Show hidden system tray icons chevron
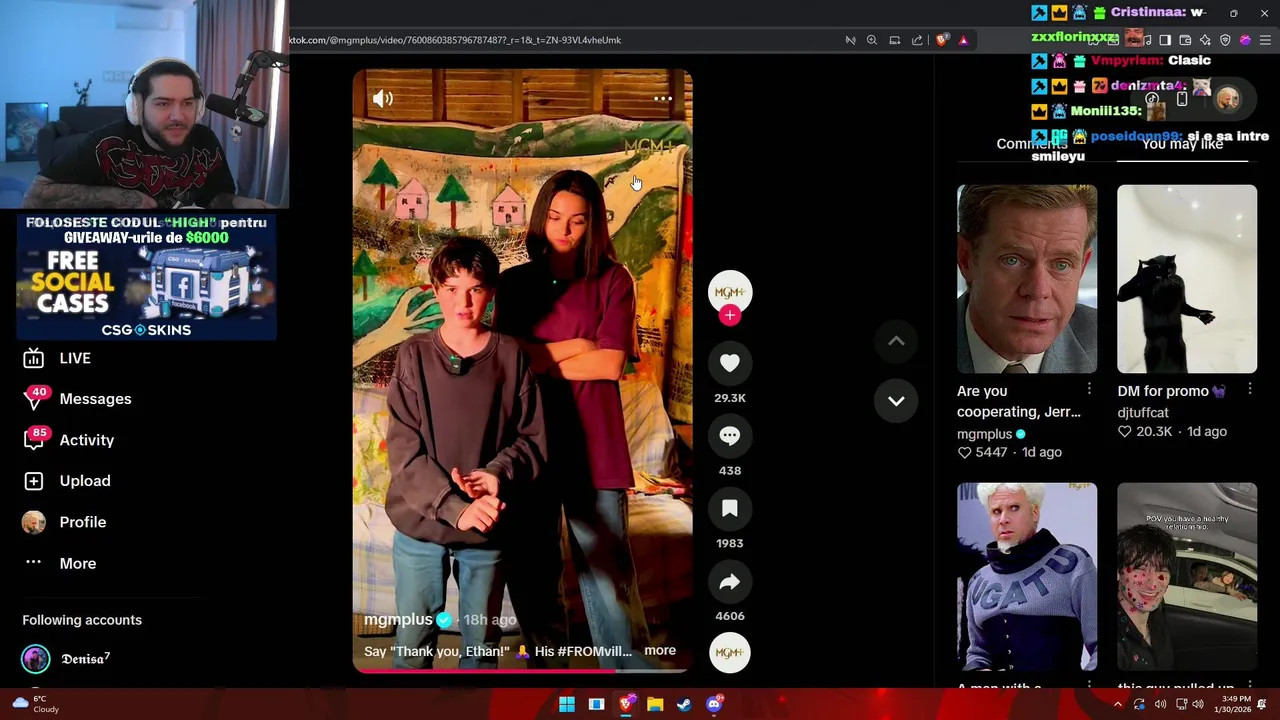The height and width of the screenshot is (720, 1280). pyautogui.click(x=1118, y=704)
